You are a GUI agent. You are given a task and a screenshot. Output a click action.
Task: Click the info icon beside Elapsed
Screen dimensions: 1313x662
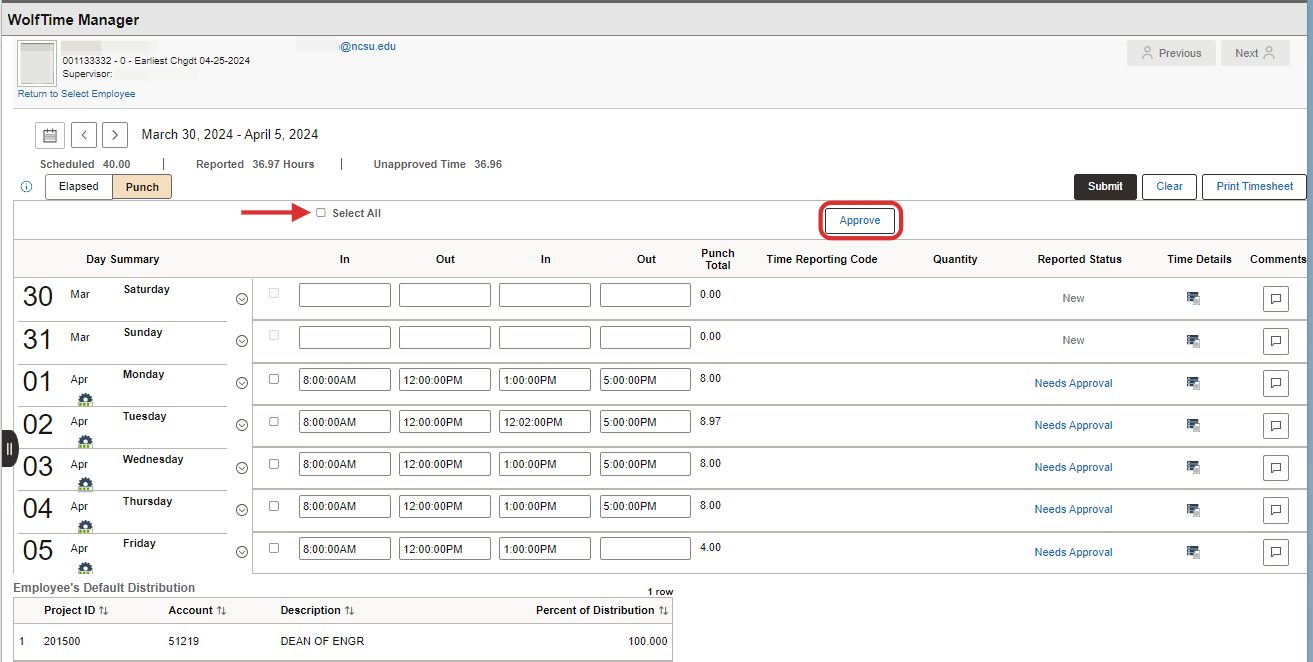(27, 187)
